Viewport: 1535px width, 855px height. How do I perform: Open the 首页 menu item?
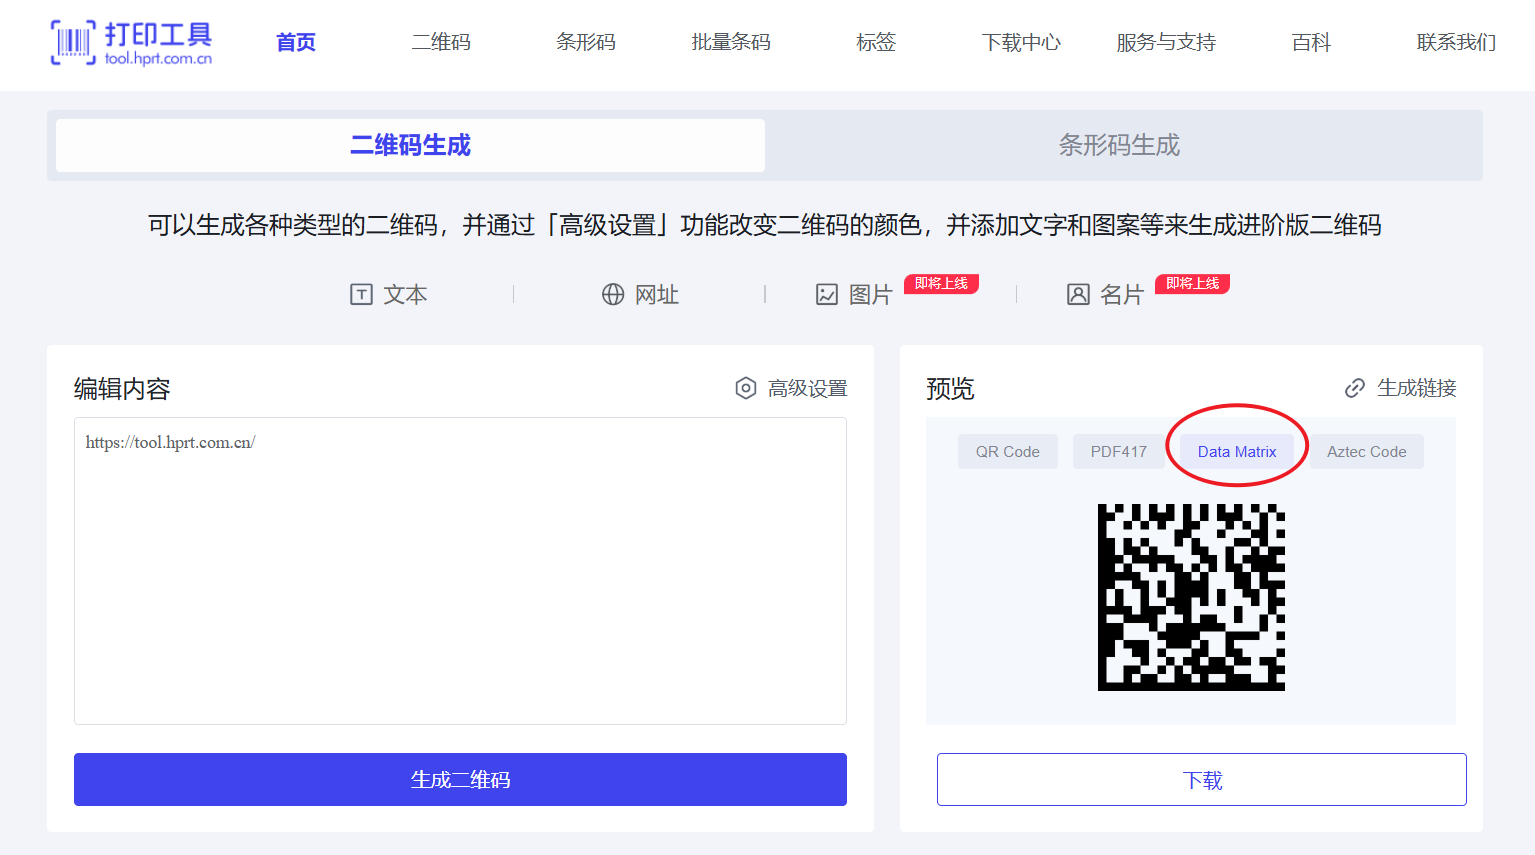pos(296,42)
